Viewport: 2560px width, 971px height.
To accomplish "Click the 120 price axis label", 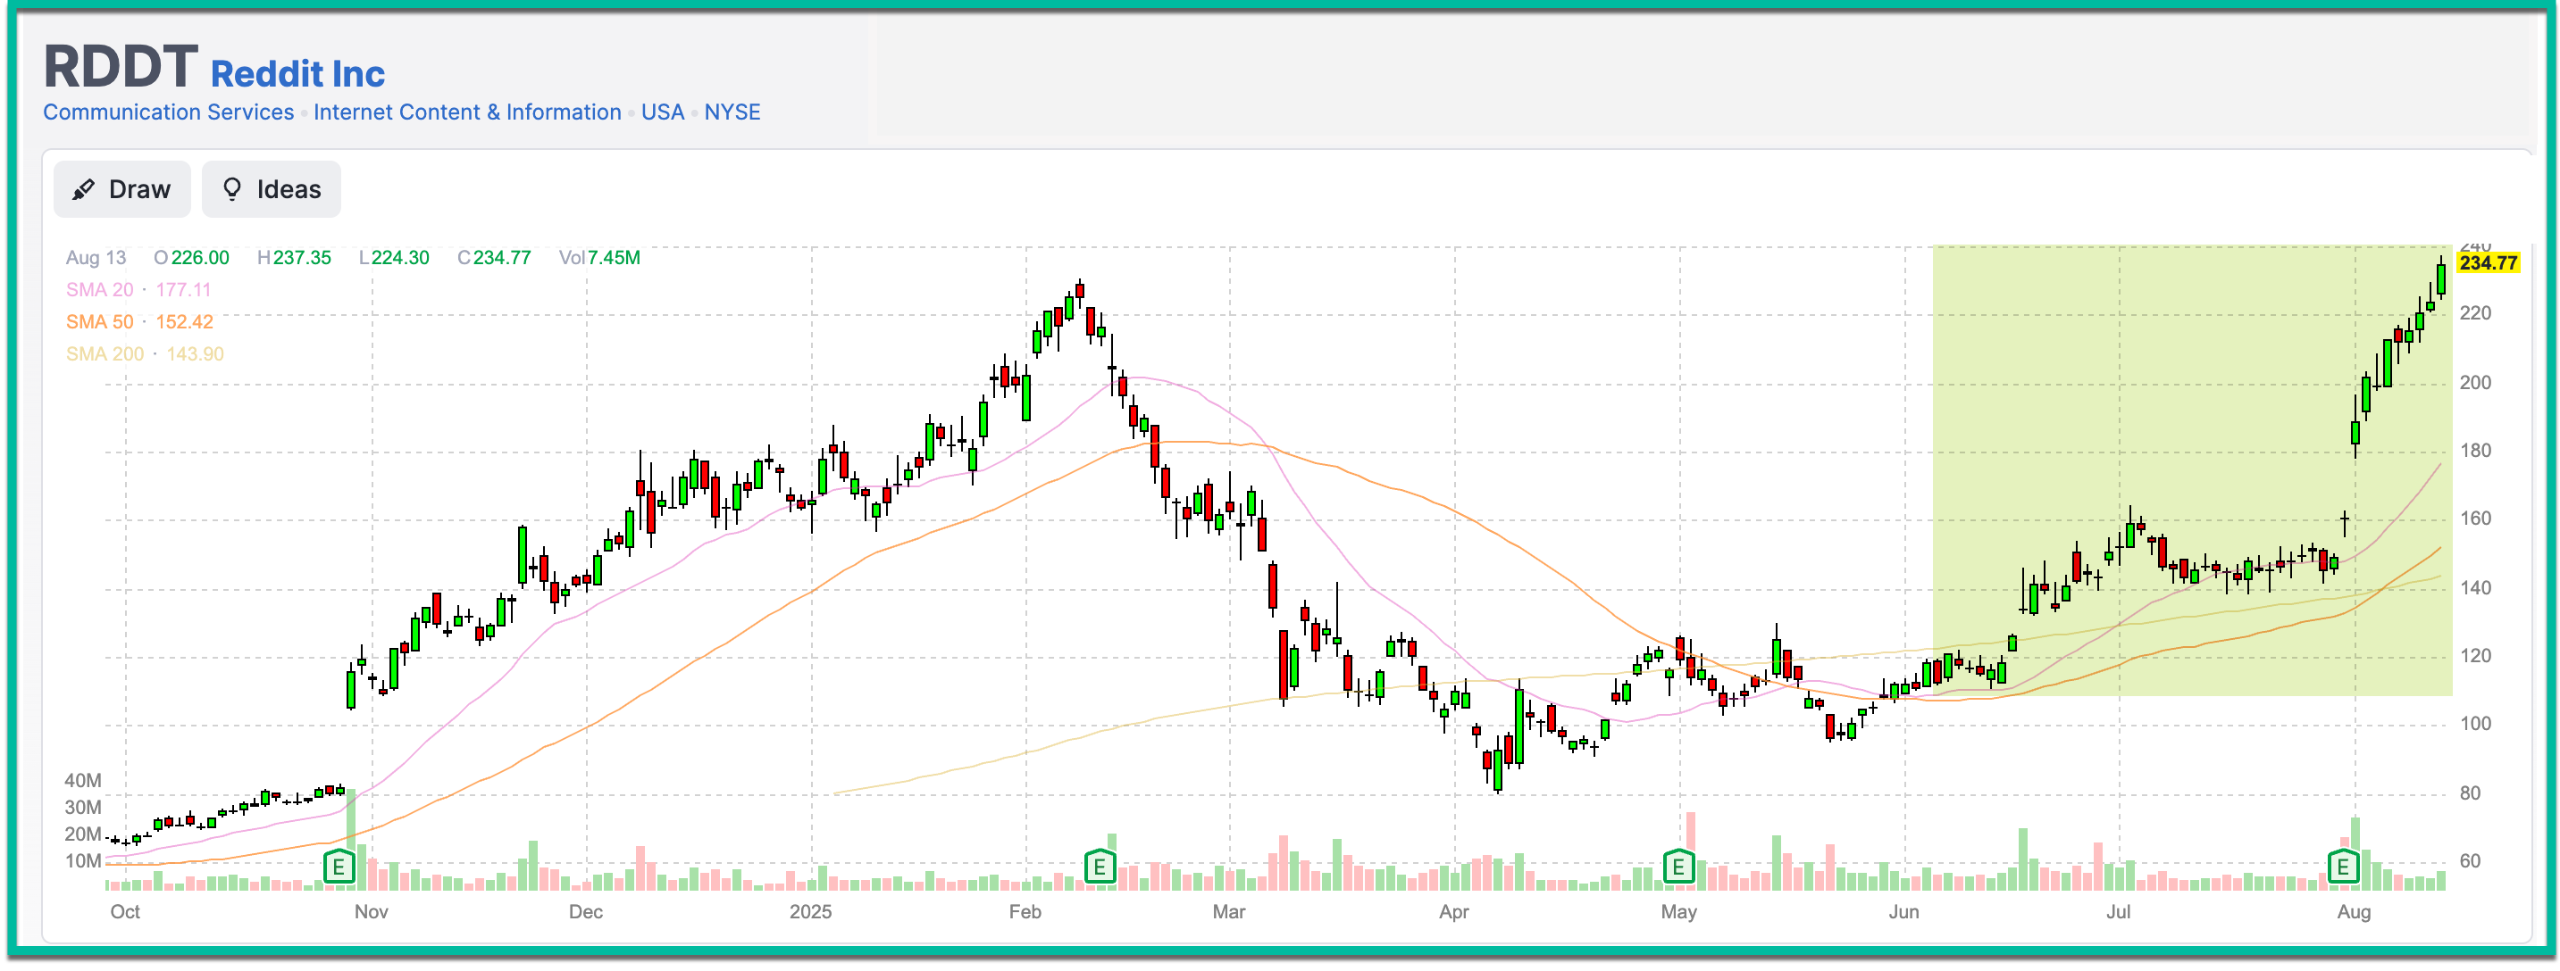I will point(2476,656).
